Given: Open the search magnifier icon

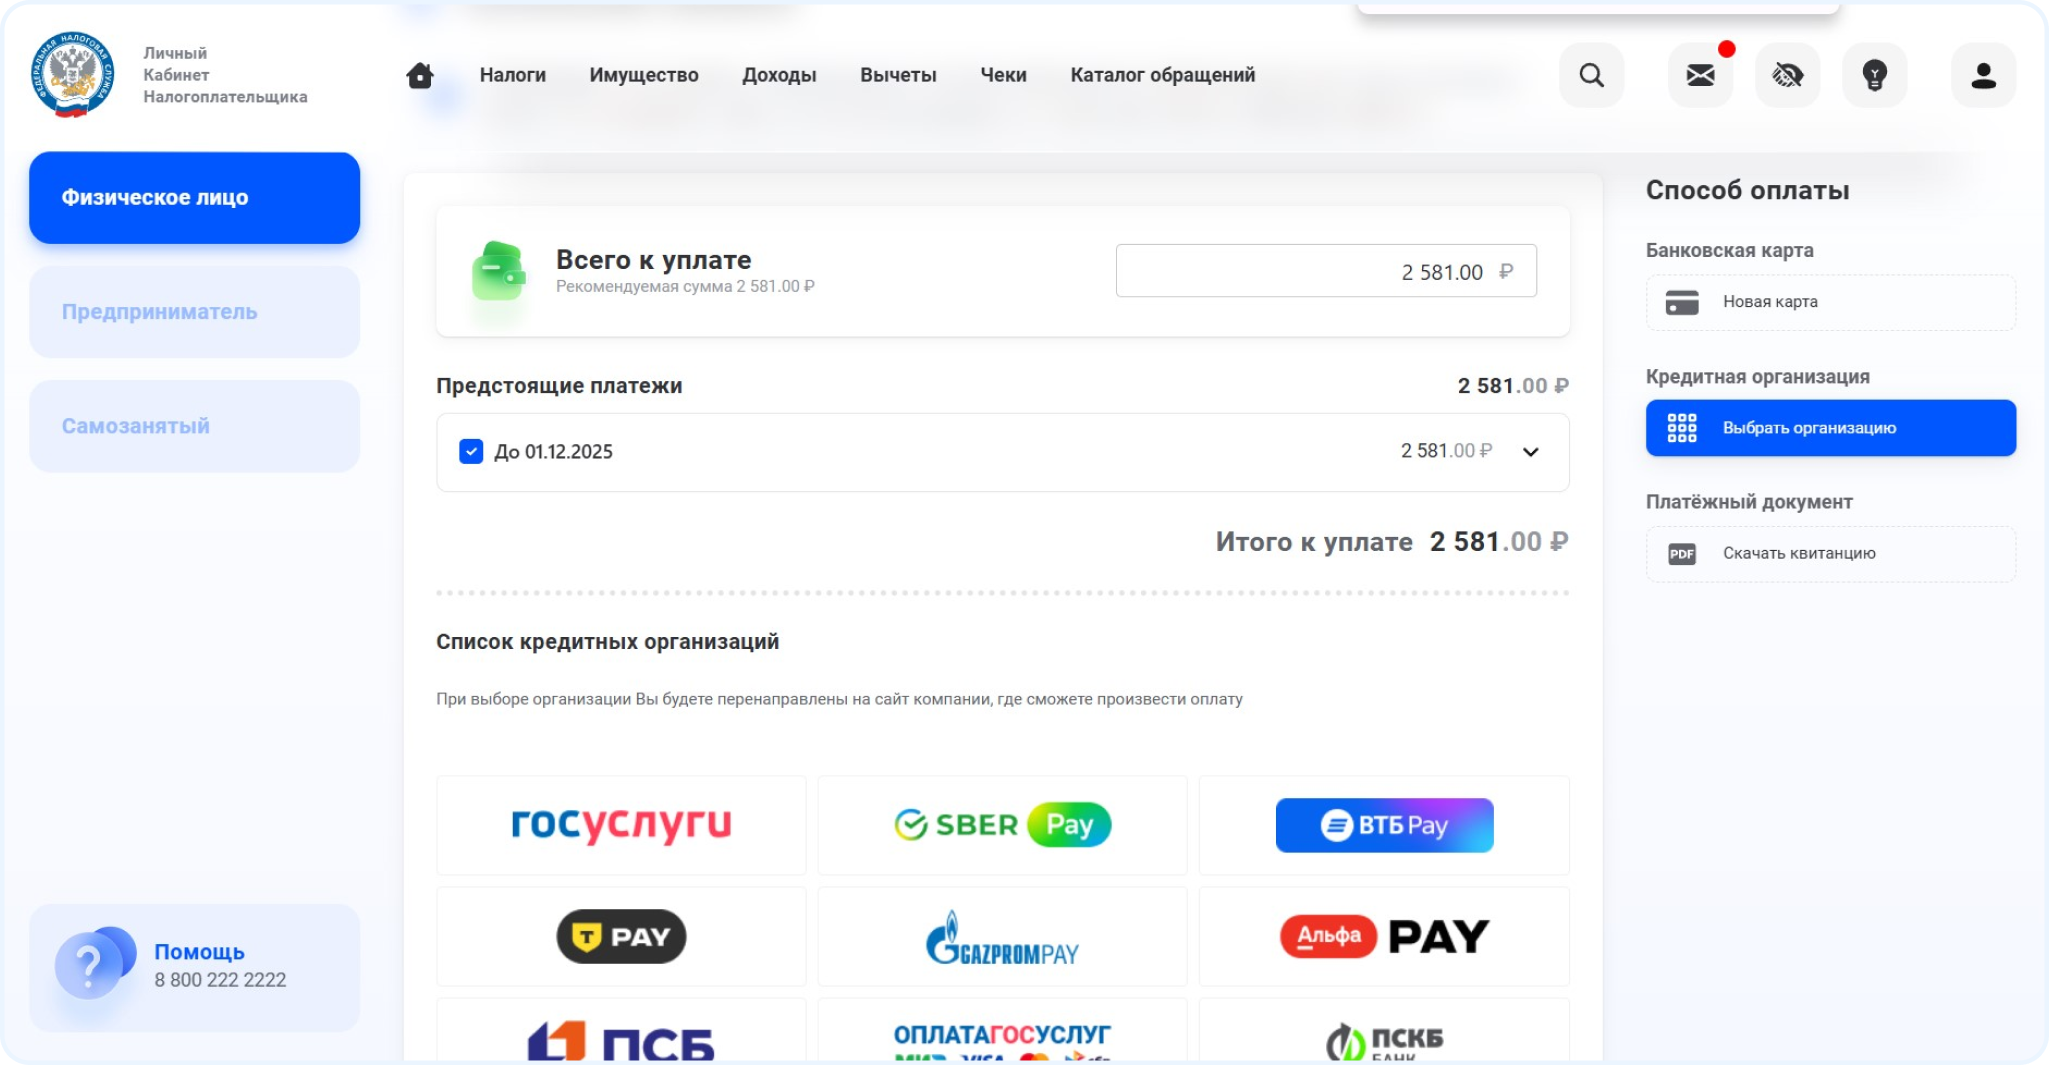Looking at the screenshot, I should 1591,75.
